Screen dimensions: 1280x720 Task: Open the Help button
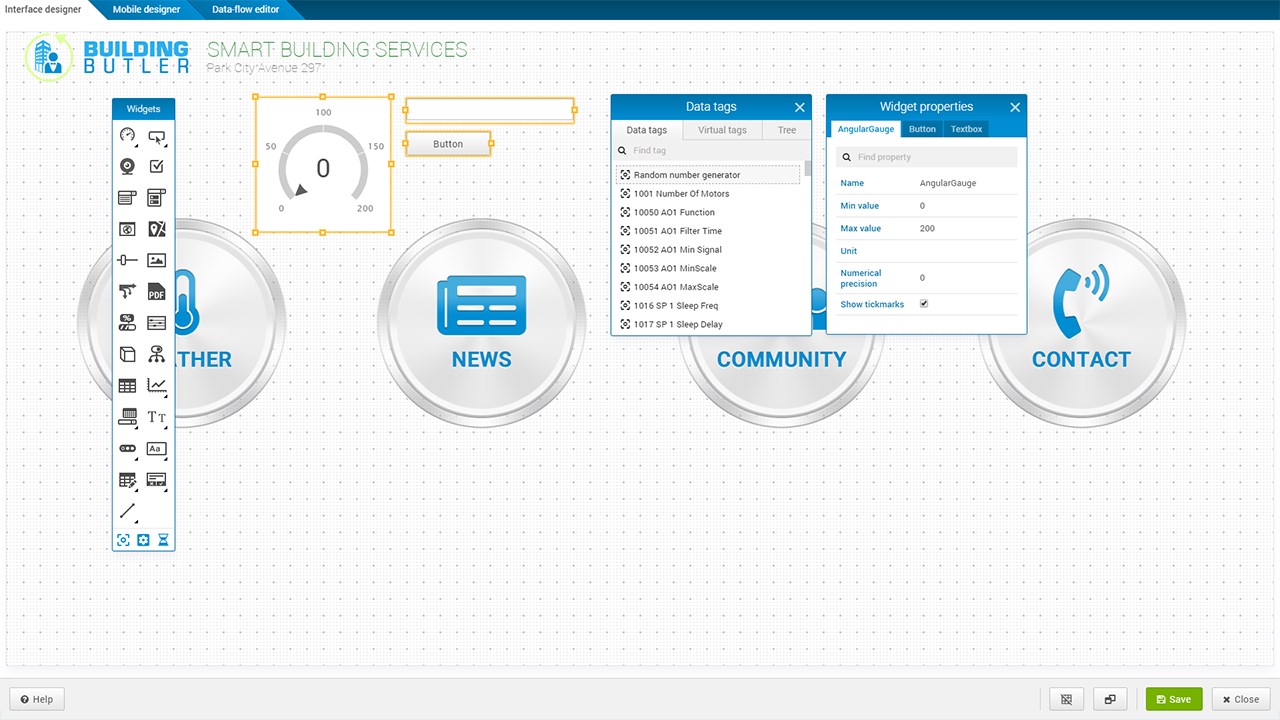(37, 699)
